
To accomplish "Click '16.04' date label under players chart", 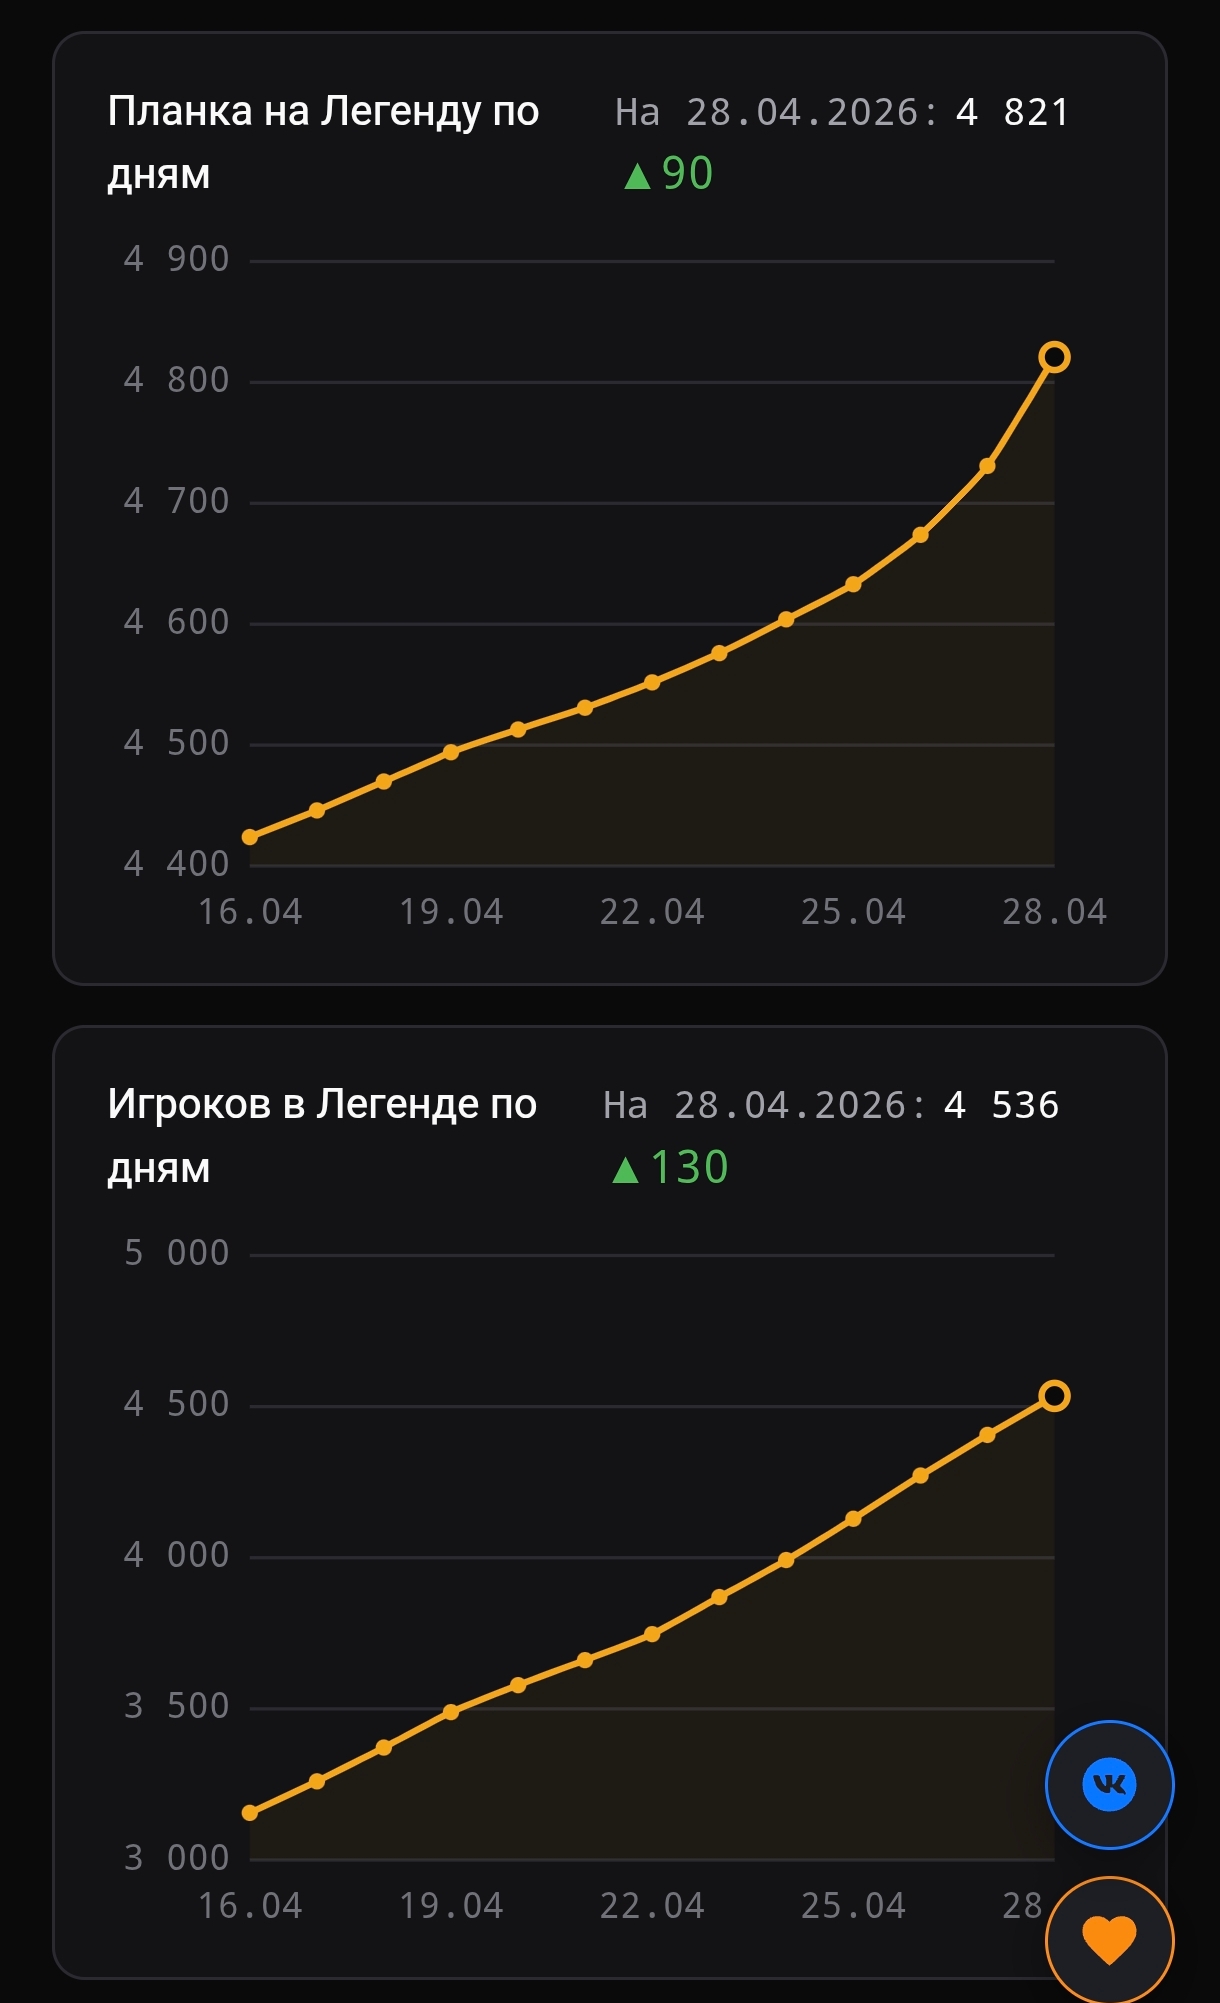I will coord(250,1906).
